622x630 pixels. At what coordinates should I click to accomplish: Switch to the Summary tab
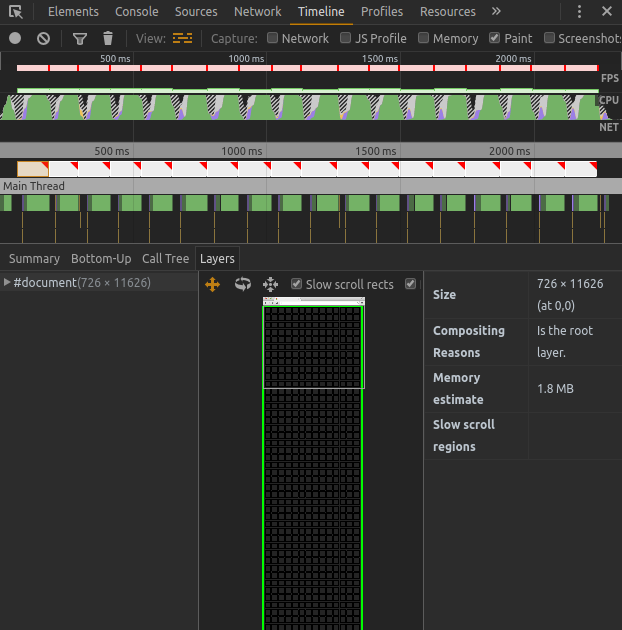pyautogui.click(x=34, y=258)
